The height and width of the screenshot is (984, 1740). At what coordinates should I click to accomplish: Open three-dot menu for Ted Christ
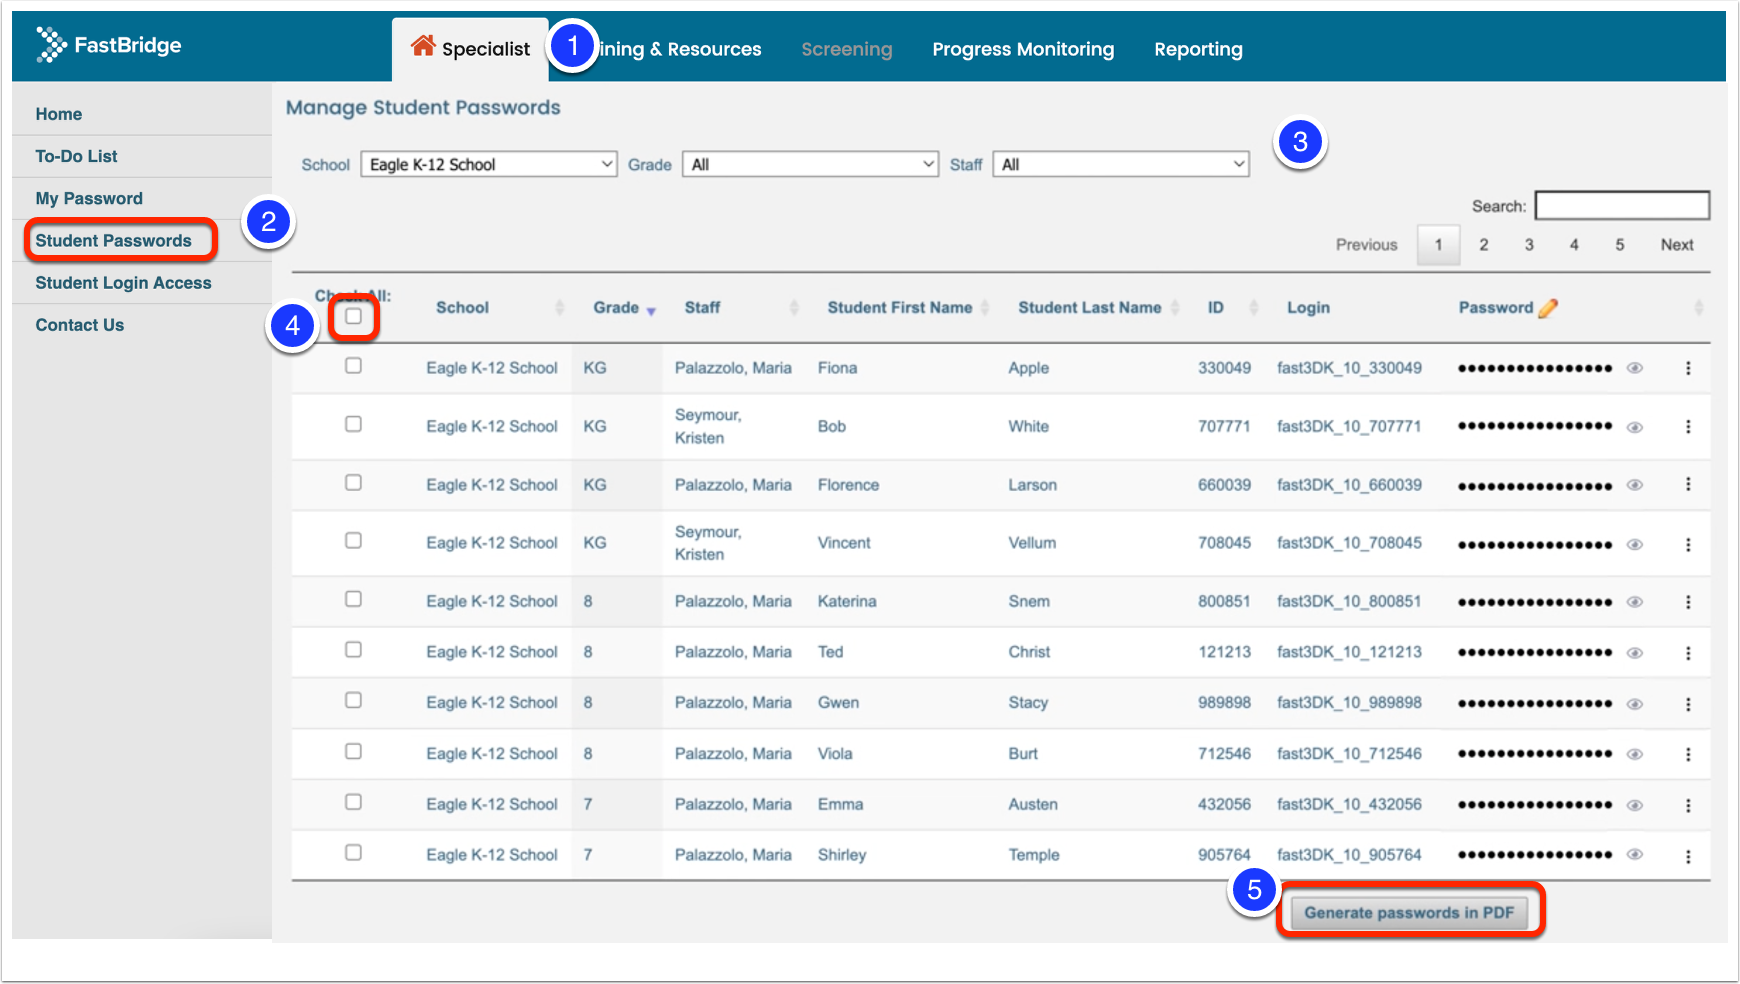pos(1688,653)
